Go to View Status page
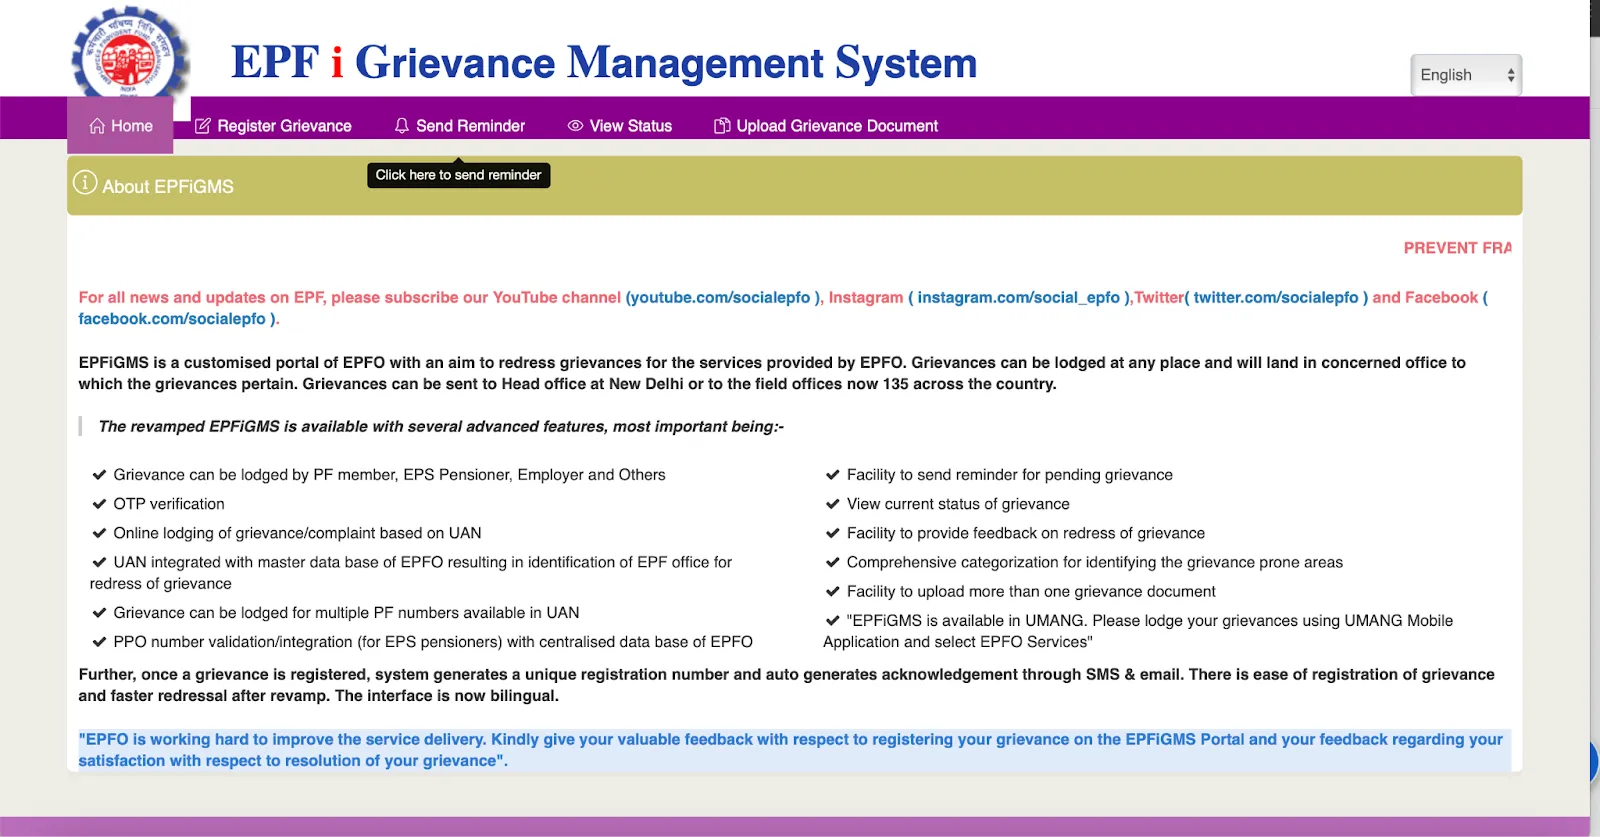The image size is (1600, 837). [630, 126]
